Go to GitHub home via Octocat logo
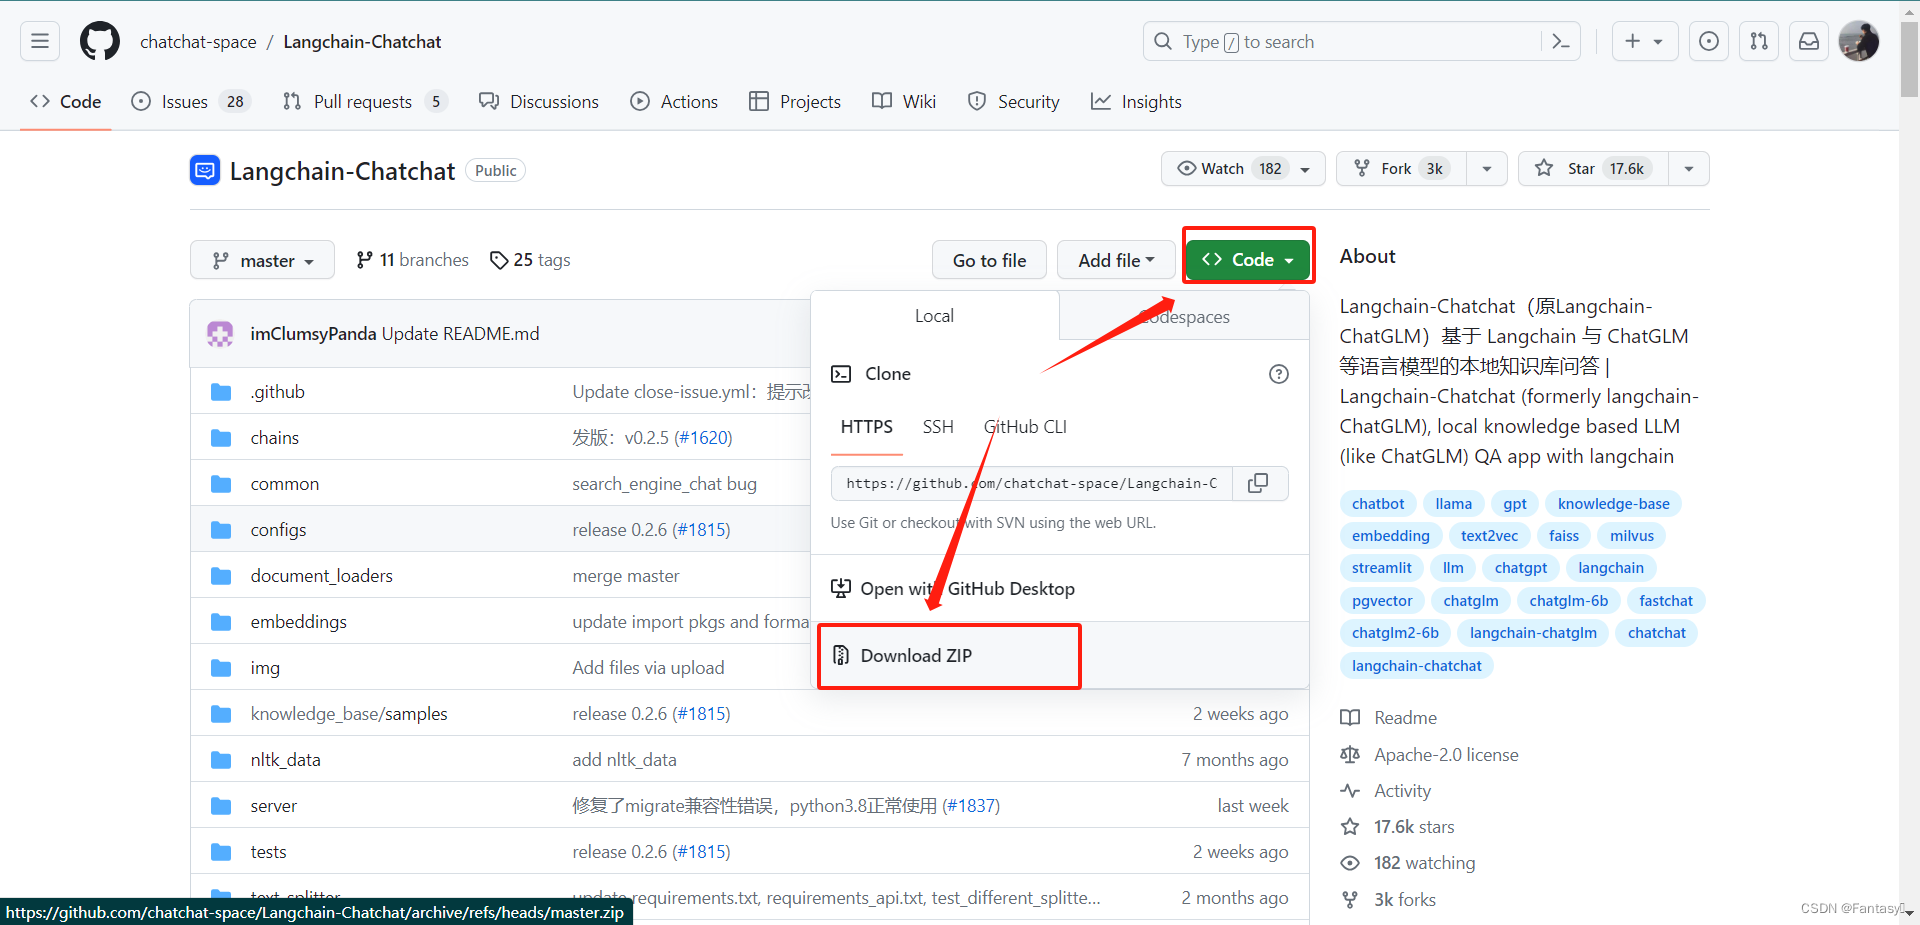 [x=100, y=41]
